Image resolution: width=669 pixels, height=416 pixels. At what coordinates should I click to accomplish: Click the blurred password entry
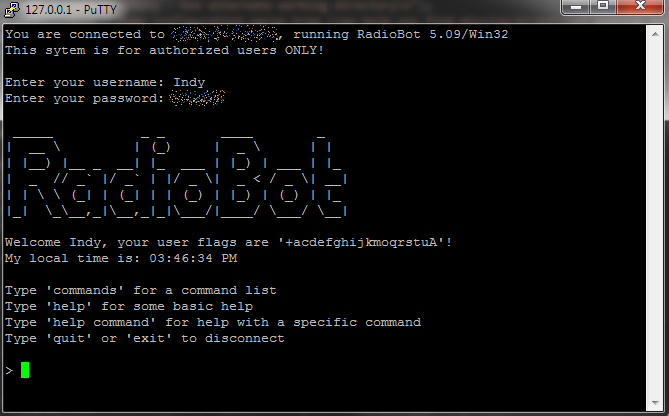pos(197,98)
